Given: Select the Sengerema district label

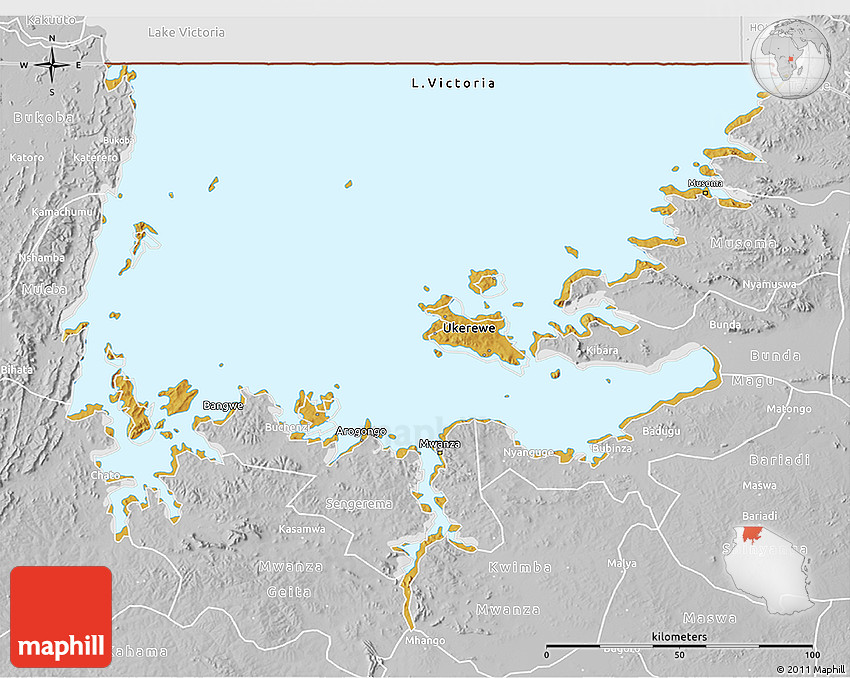Looking at the screenshot, I should pos(360,504).
